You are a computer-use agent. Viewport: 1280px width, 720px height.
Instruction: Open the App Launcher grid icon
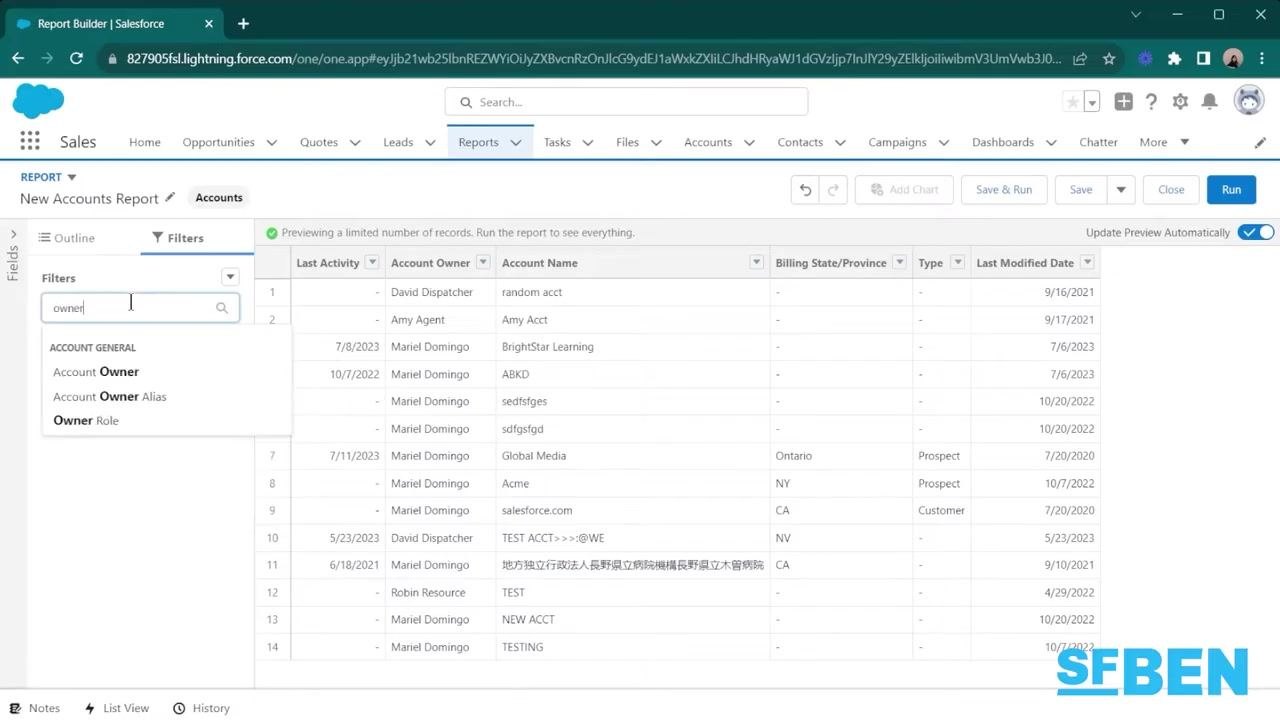pos(30,142)
